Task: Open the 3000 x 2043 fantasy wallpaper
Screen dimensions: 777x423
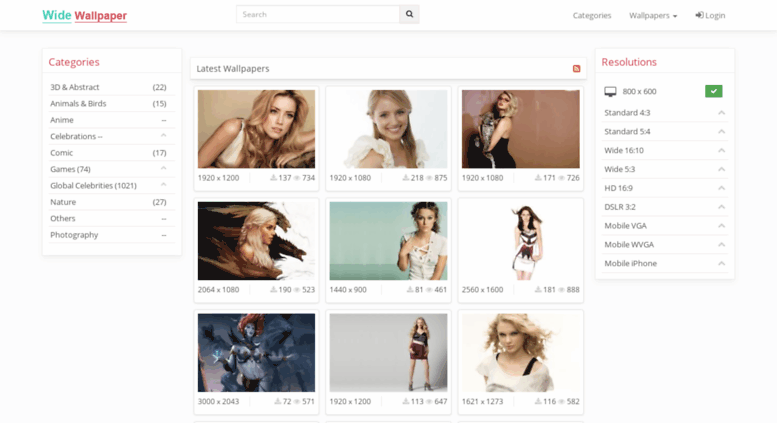Action: tap(256, 353)
